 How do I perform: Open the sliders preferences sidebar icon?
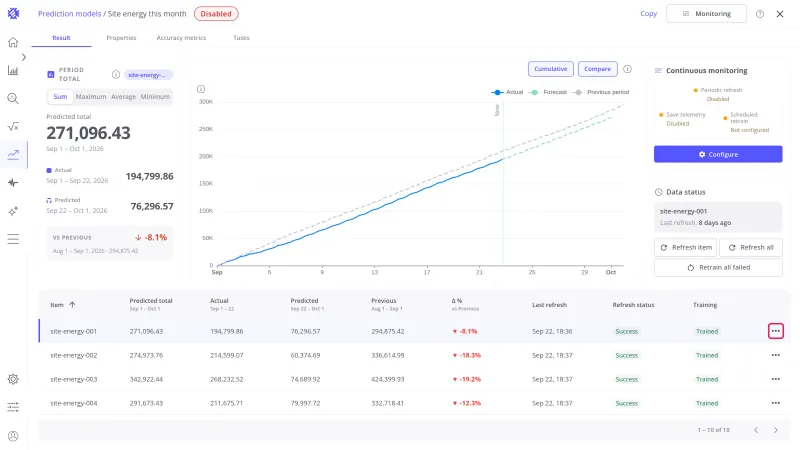13,407
